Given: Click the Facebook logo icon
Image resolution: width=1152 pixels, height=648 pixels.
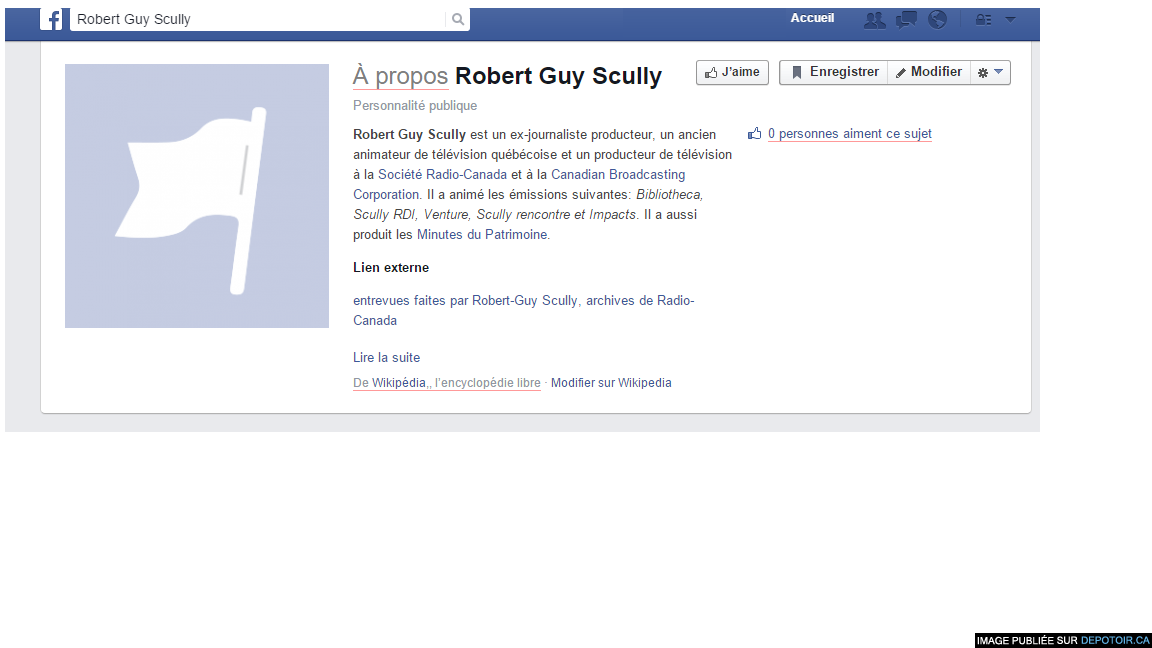Looking at the screenshot, I should pos(51,19).
